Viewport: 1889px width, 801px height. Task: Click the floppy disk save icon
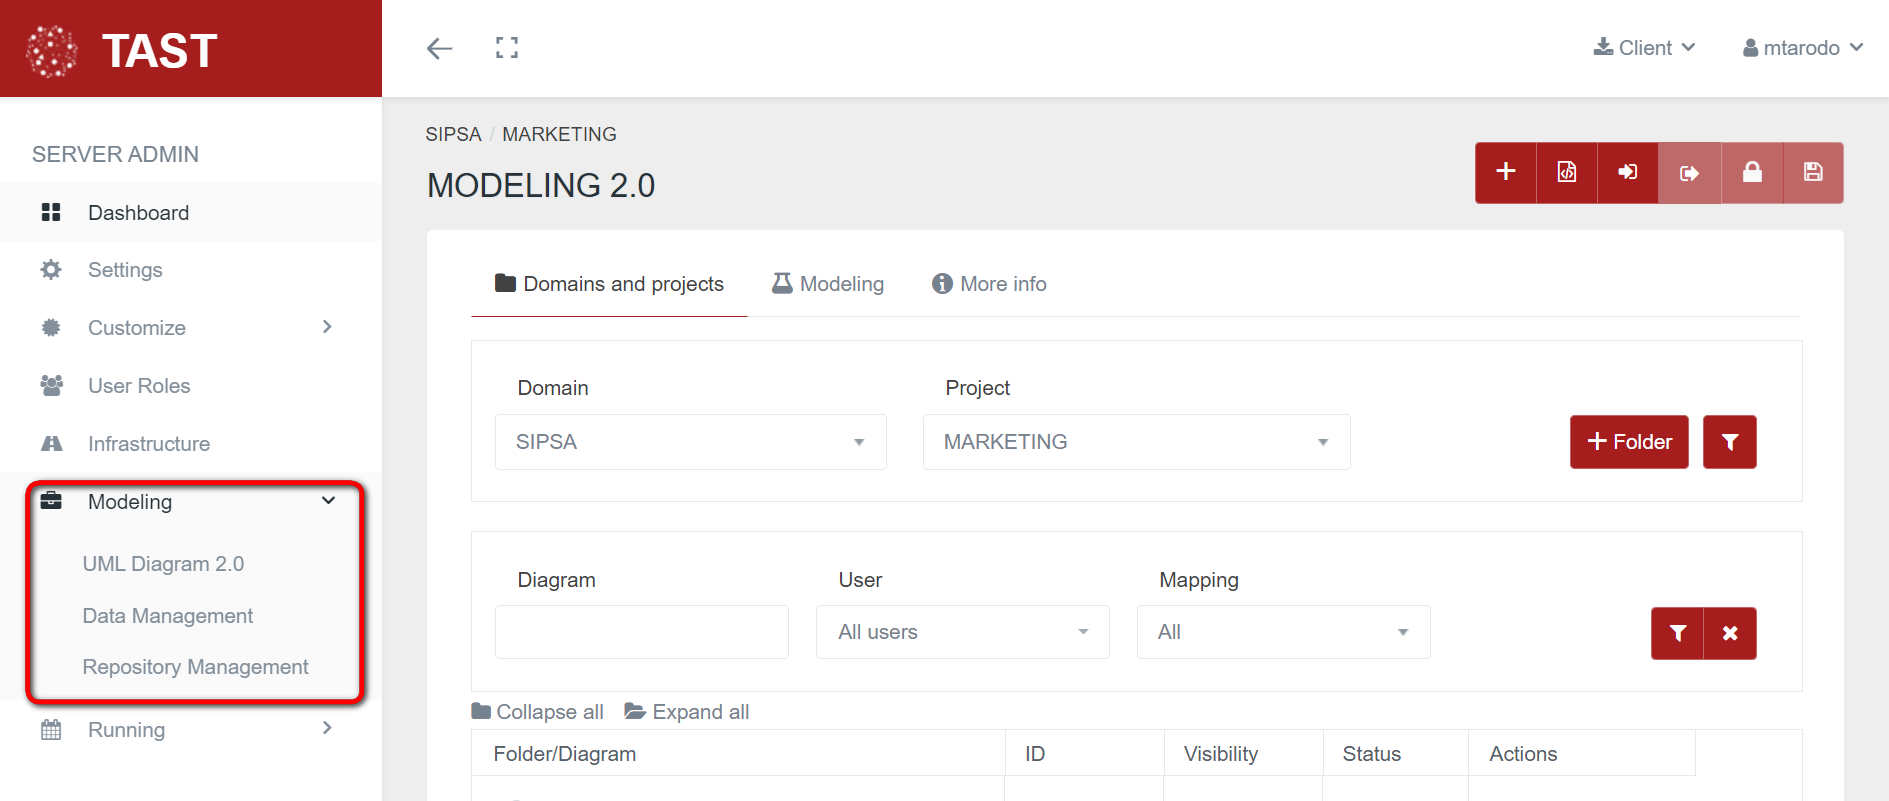point(1813,172)
